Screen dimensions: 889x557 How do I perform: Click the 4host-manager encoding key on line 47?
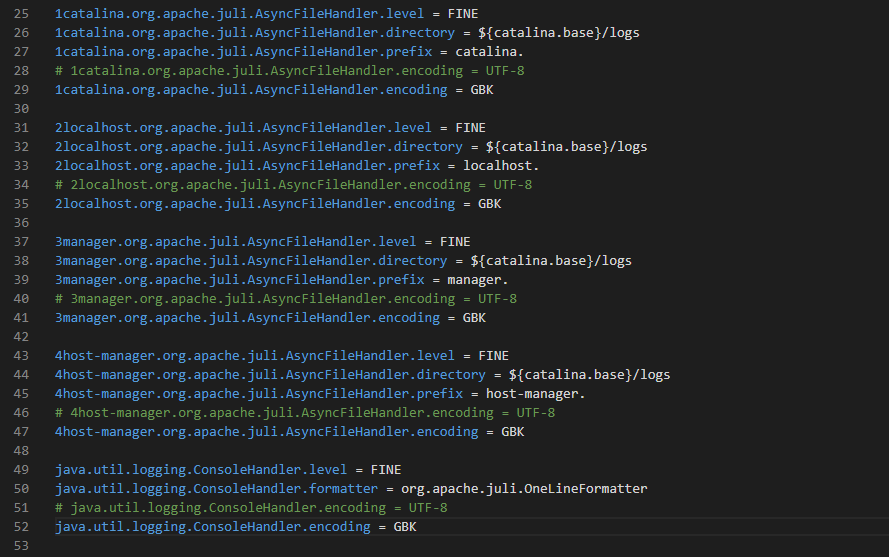tap(266, 432)
